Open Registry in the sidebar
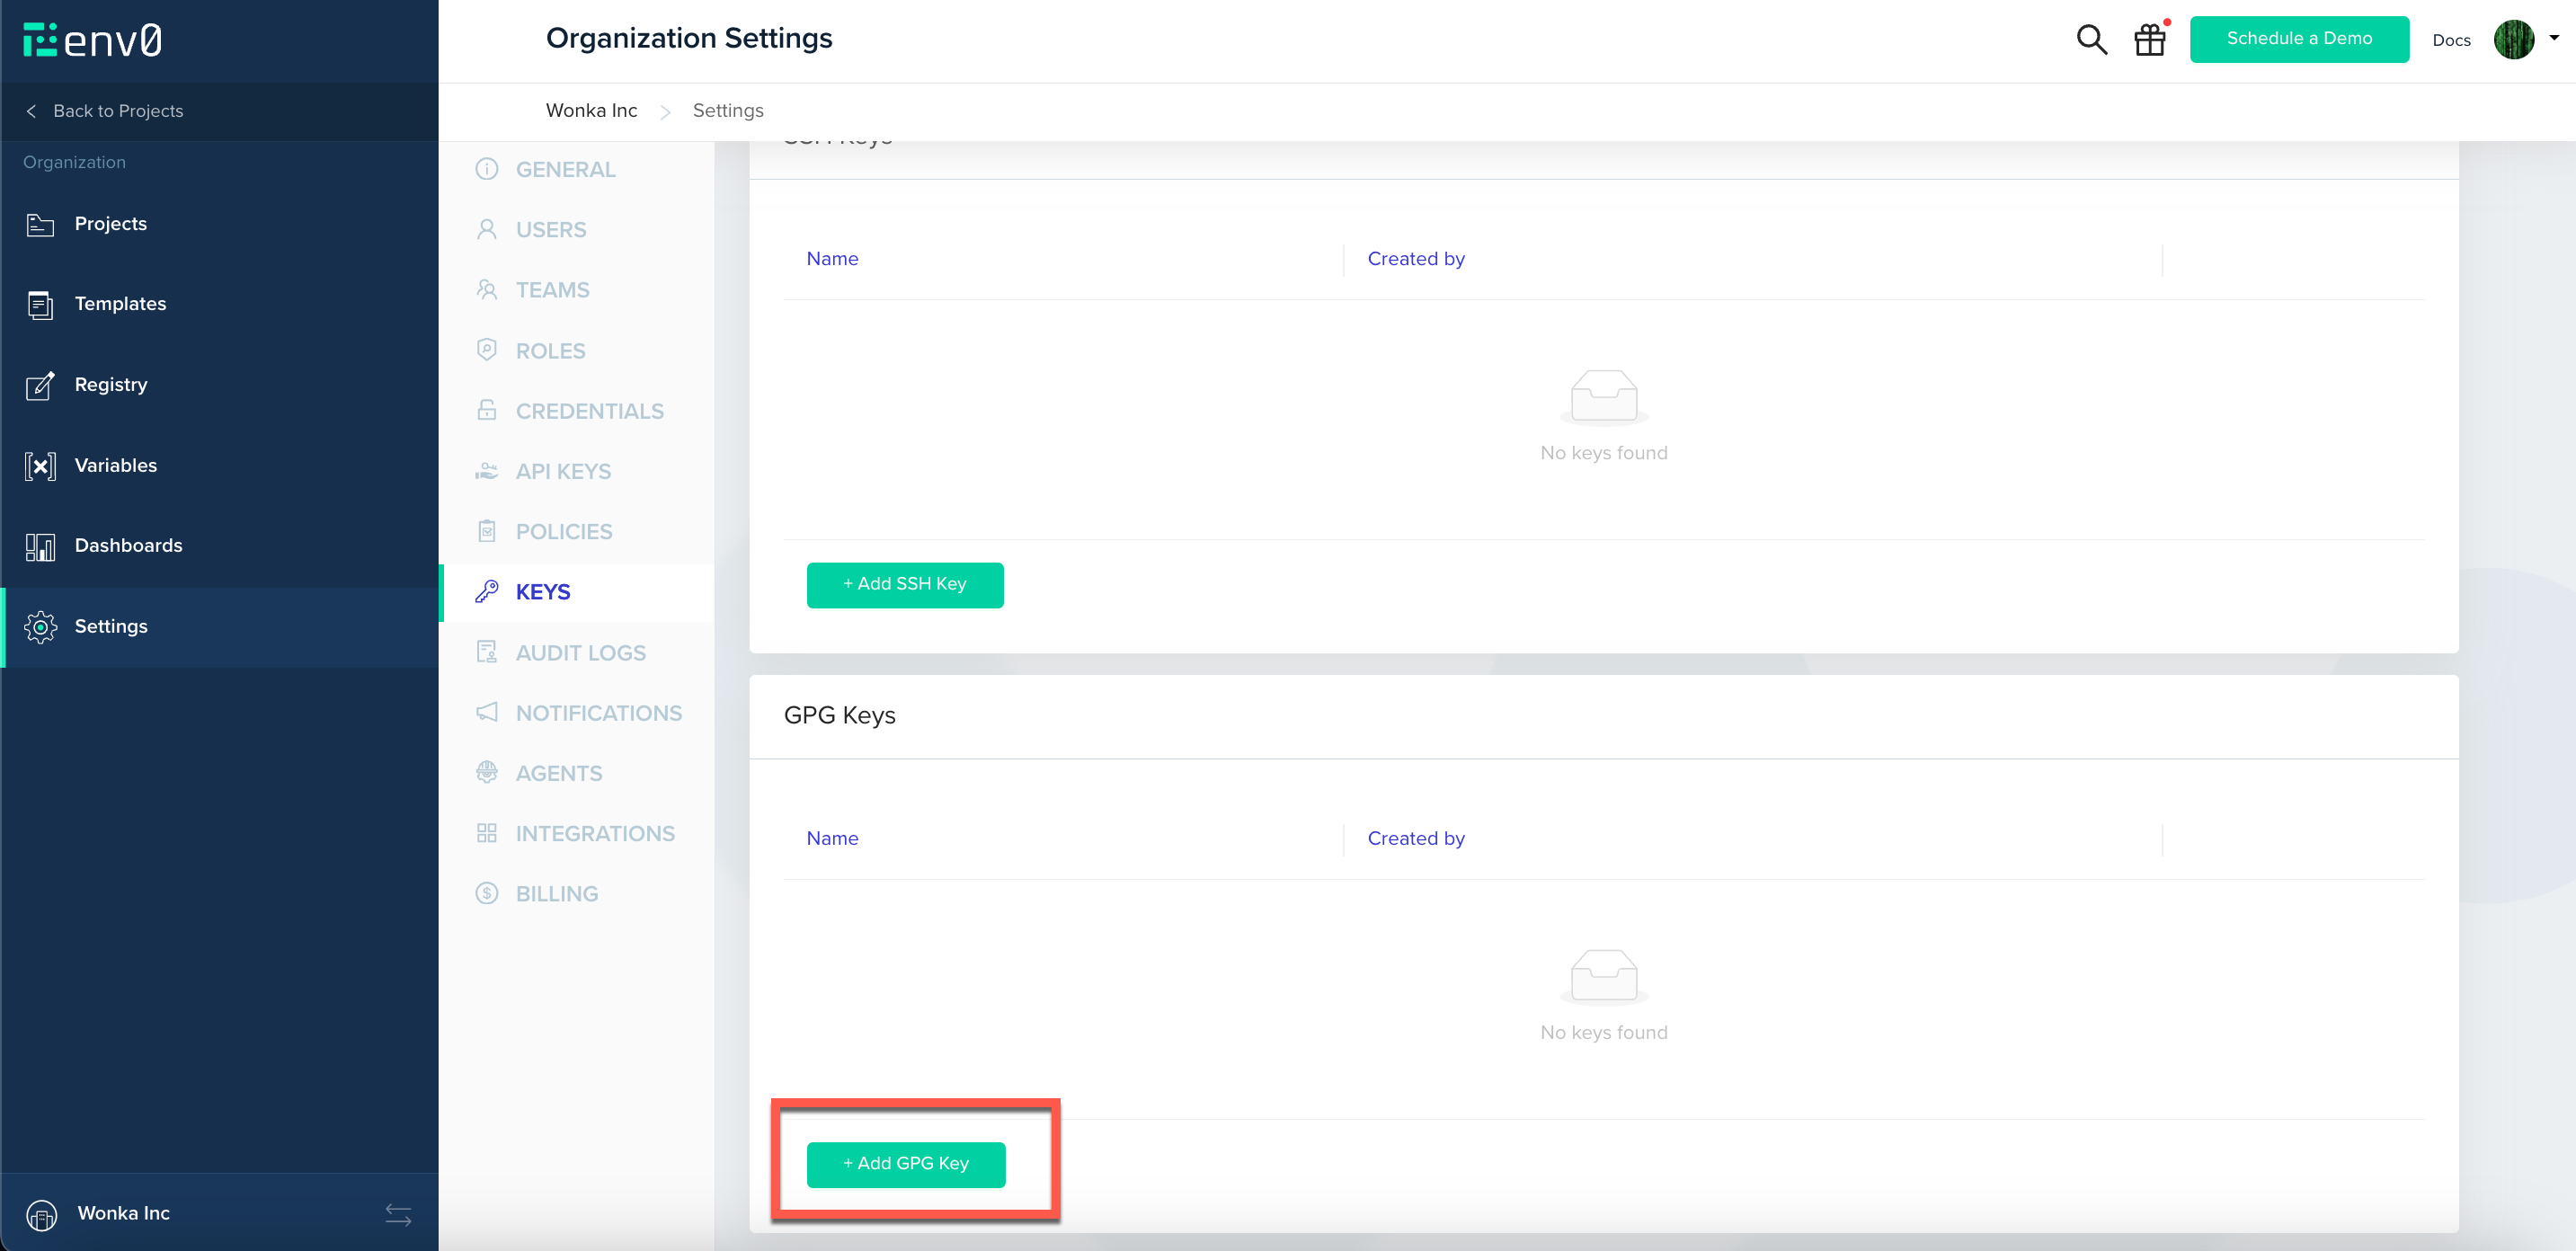 pyautogui.click(x=110, y=385)
